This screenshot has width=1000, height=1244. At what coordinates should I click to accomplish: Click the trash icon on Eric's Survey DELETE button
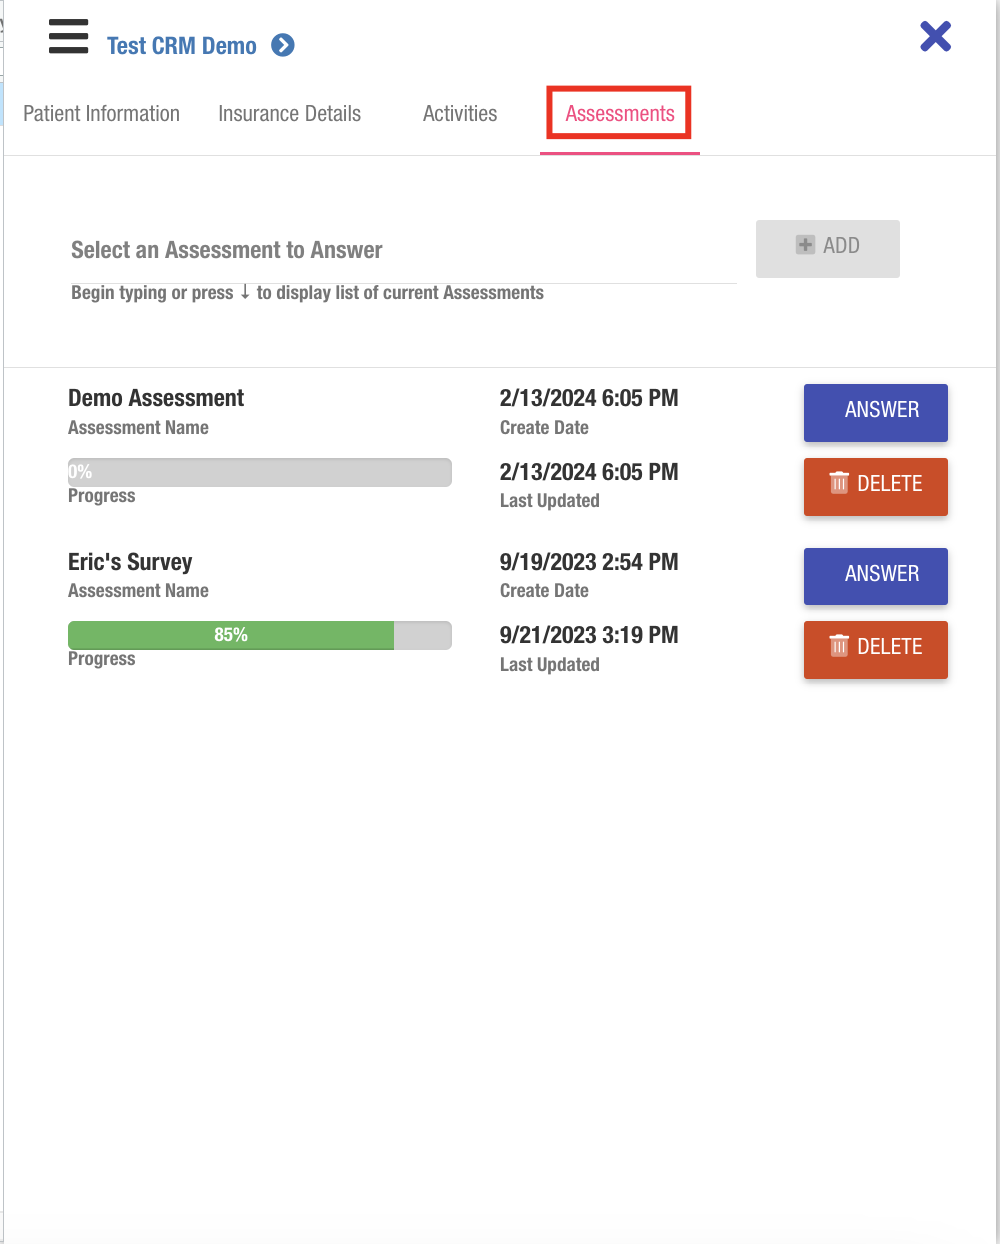click(840, 647)
